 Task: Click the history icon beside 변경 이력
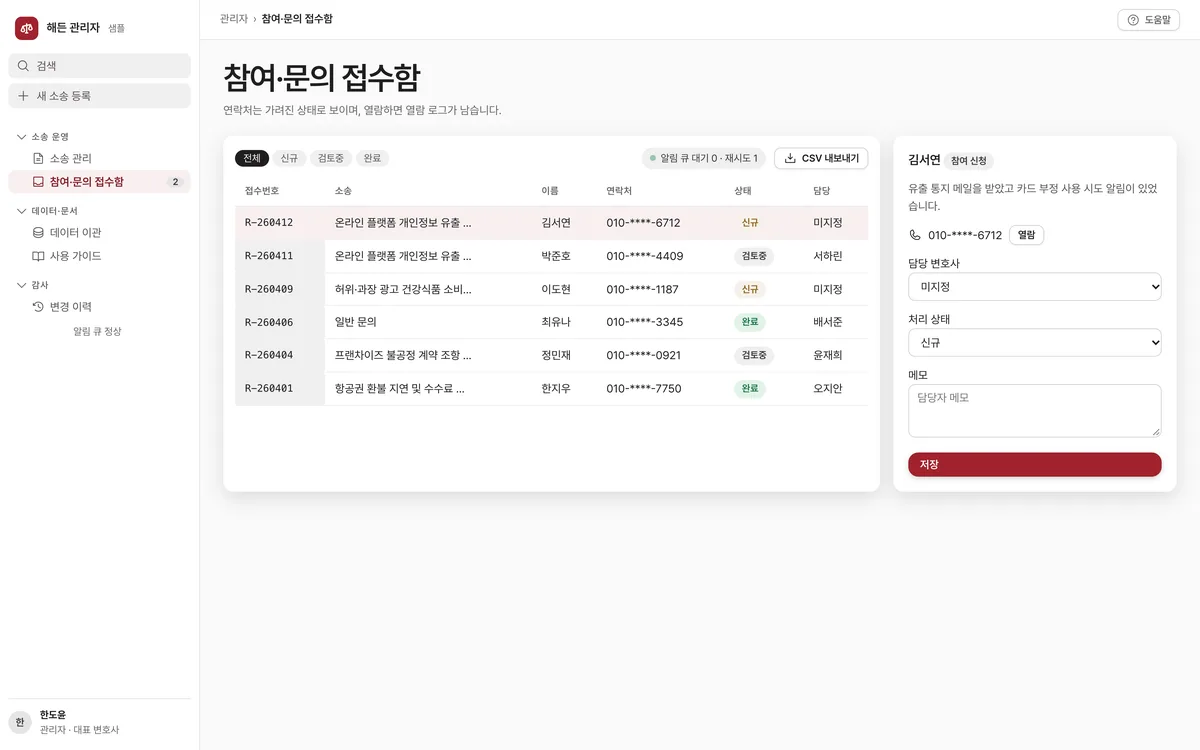click(38, 307)
